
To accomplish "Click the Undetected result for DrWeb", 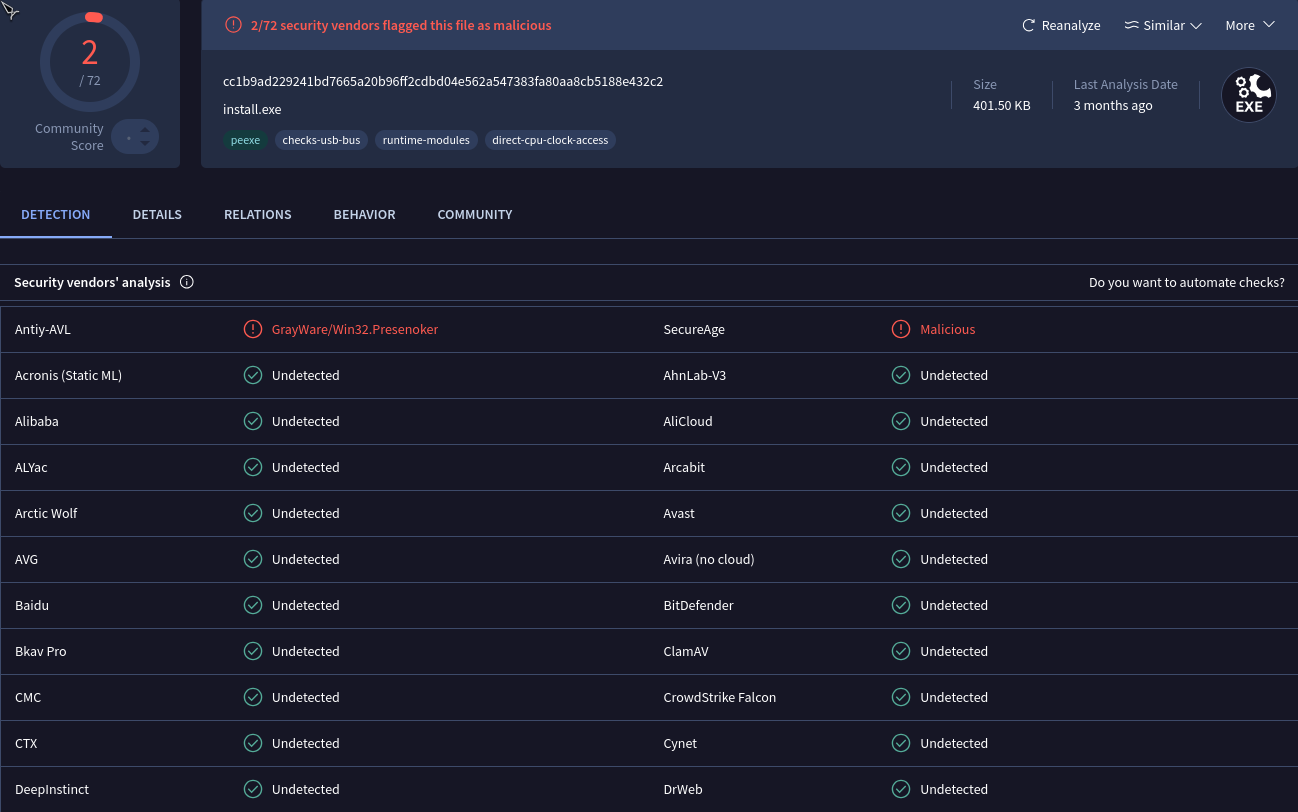I will (x=954, y=789).
